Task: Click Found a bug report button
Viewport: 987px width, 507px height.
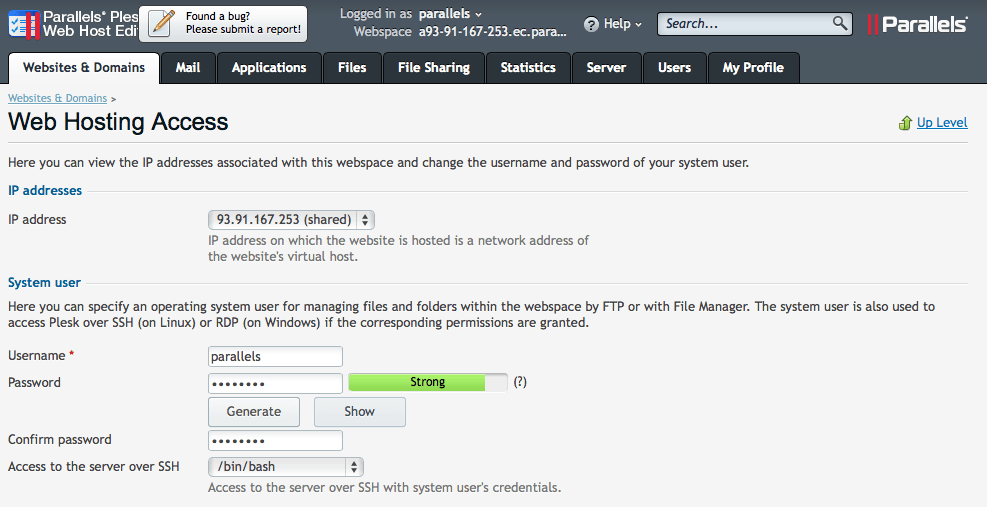Action: 223,24
